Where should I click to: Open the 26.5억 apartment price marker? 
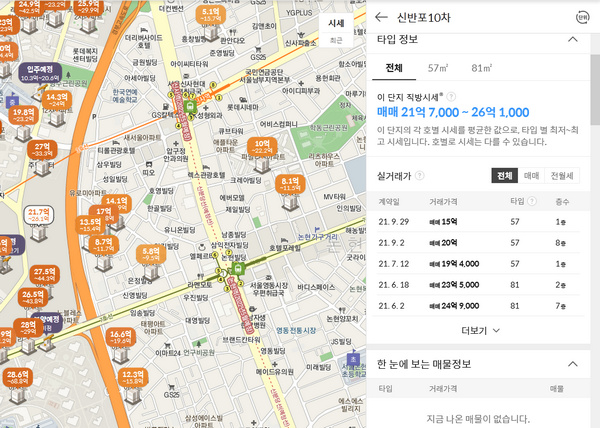point(33,298)
